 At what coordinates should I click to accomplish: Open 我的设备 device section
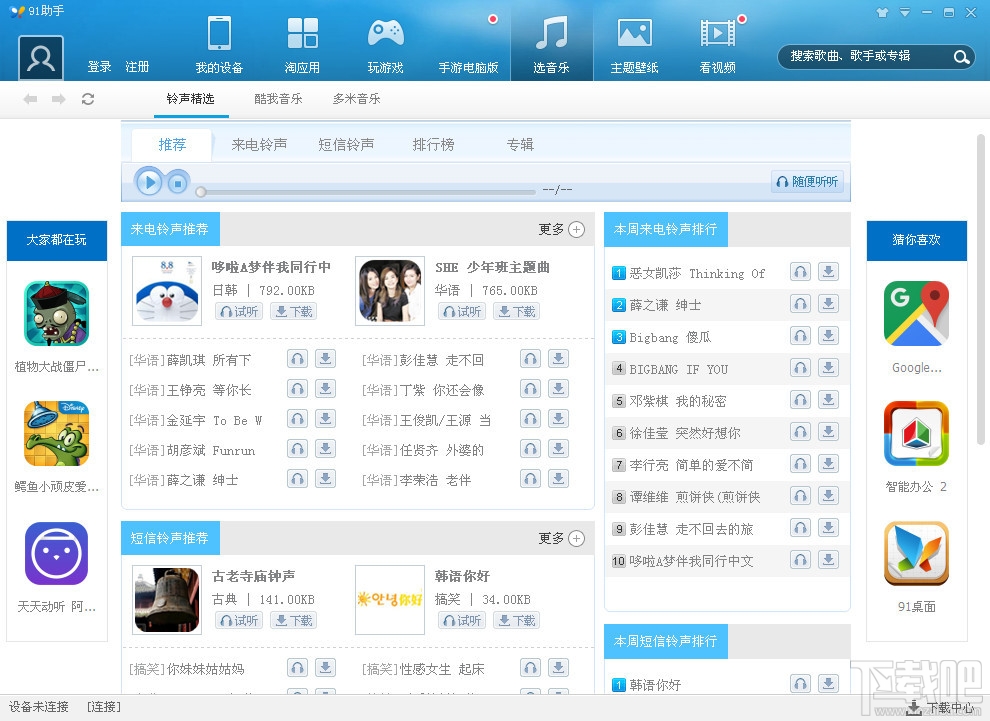coord(219,44)
